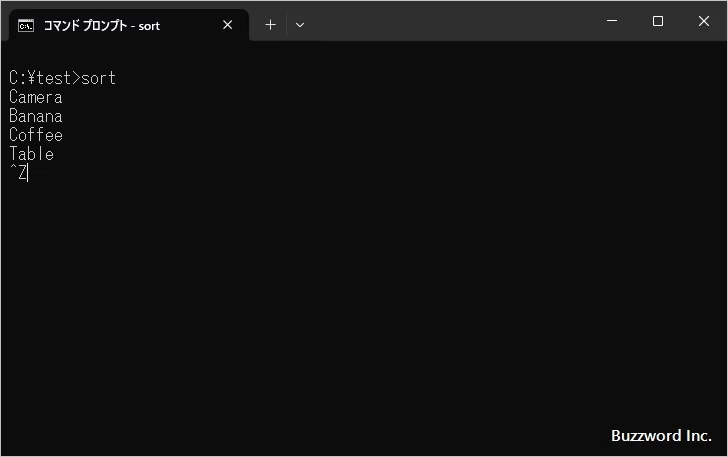Click the word sort in the command line
This screenshot has height=457, width=728.
pyautogui.click(x=99, y=78)
